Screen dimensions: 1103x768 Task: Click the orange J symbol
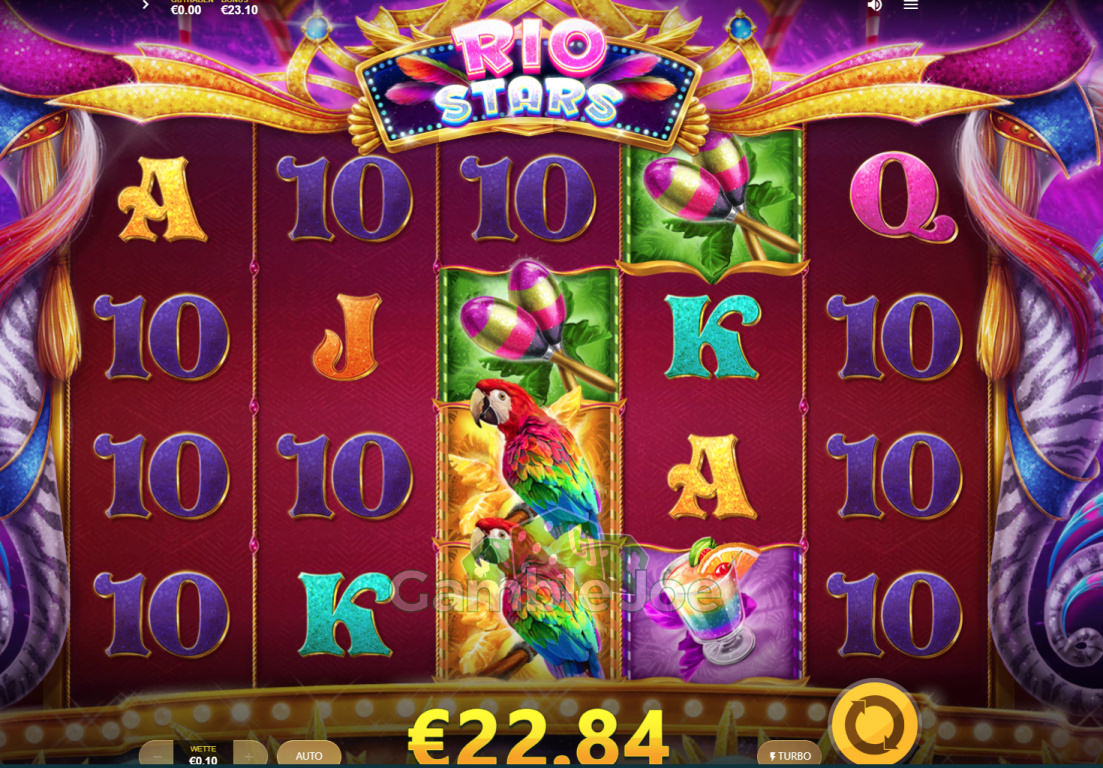(x=347, y=338)
